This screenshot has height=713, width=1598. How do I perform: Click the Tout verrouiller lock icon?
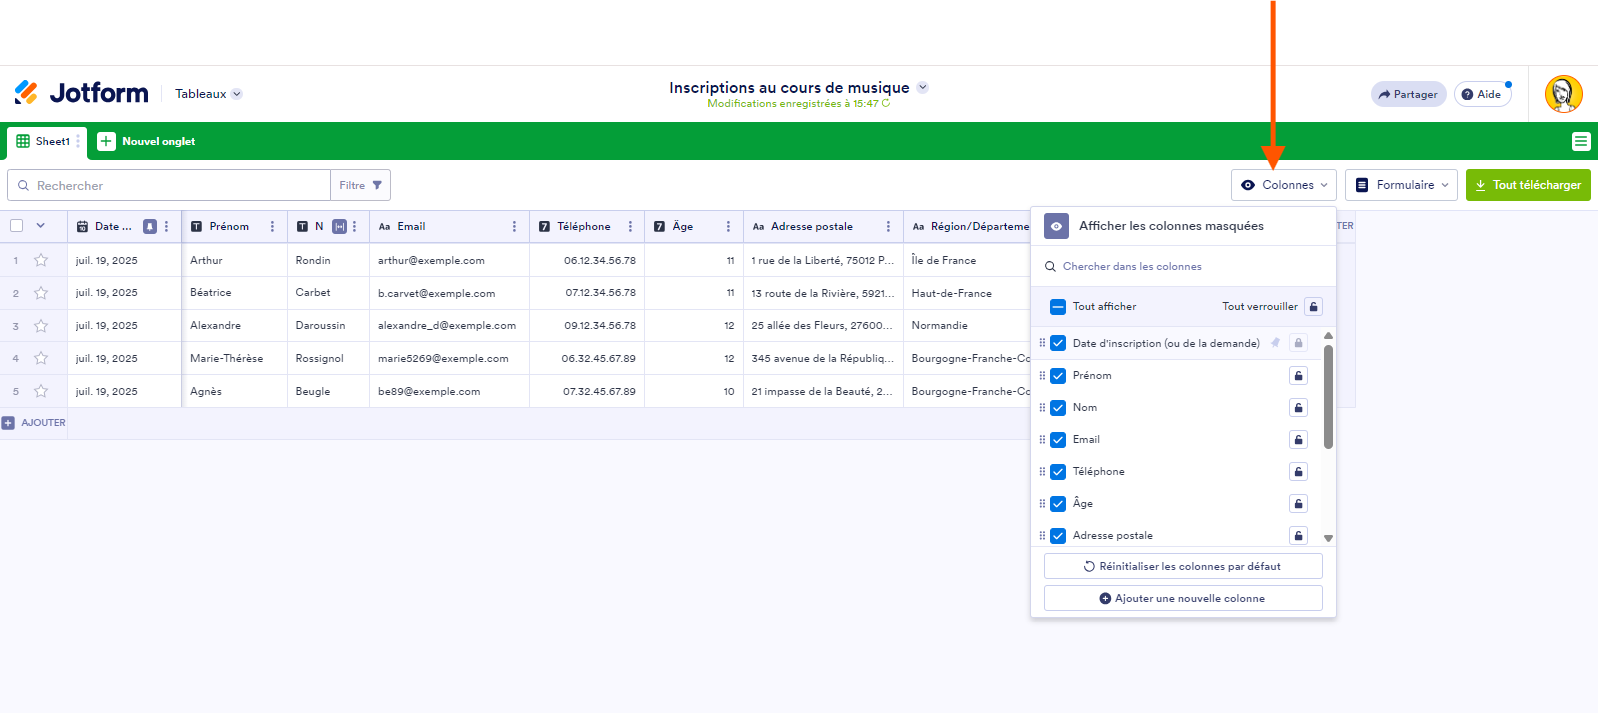[x=1313, y=307]
